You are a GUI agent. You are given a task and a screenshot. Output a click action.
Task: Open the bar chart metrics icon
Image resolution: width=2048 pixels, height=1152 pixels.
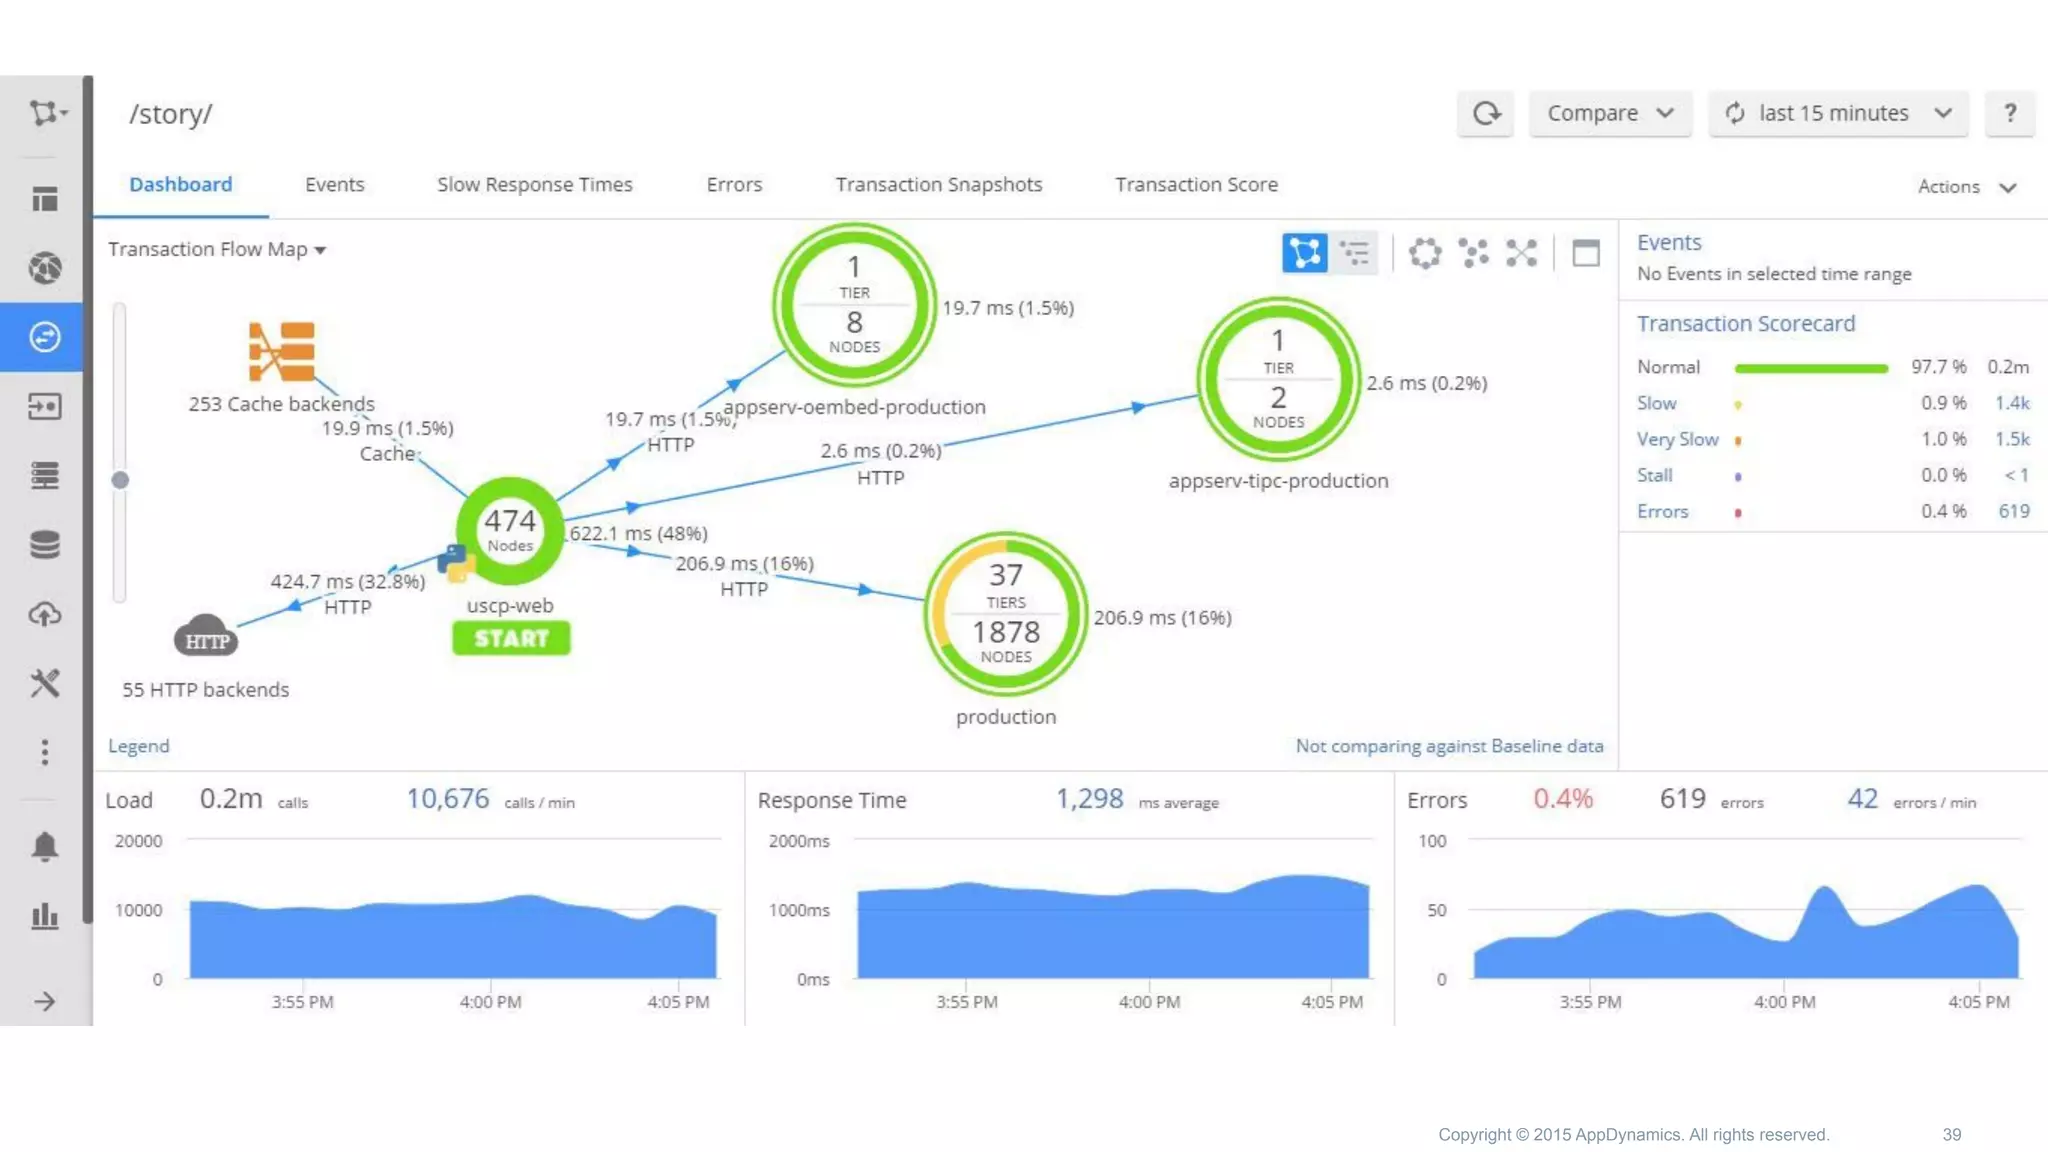point(44,915)
